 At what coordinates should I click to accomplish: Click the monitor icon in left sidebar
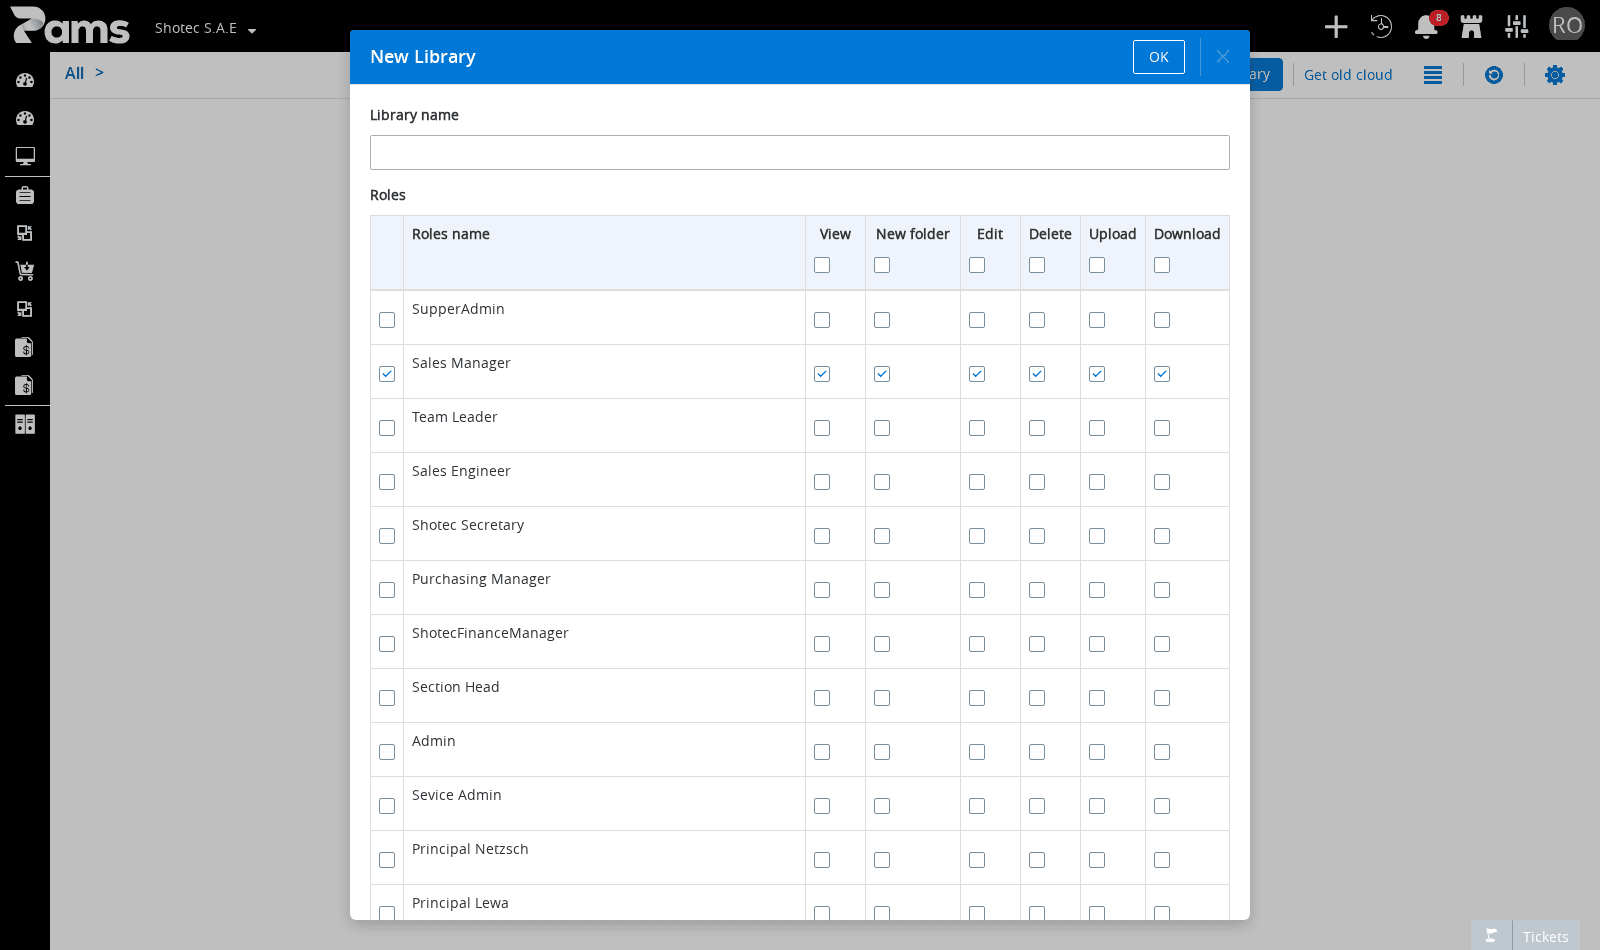tap(25, 156)
